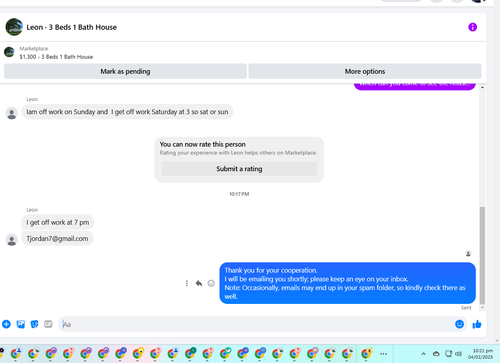Click the Leon name above '7 pm' message

32,210
